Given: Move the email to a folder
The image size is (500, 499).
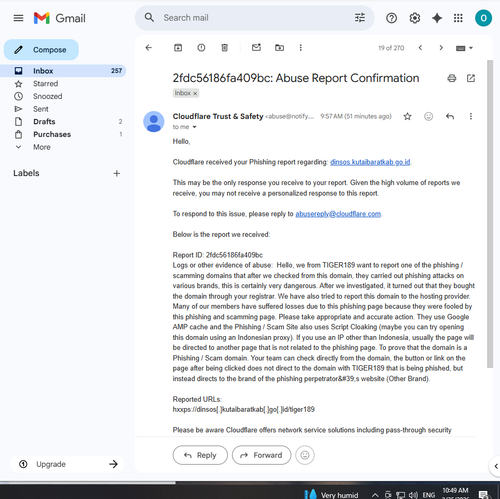Looking at the screenshot, I should coord(279,48).
